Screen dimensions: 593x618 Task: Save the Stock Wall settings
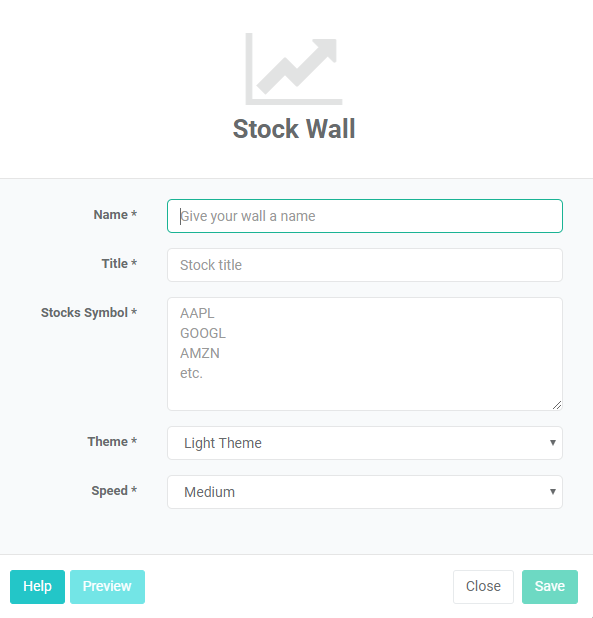pyautogui.click(x=550, y=586)
